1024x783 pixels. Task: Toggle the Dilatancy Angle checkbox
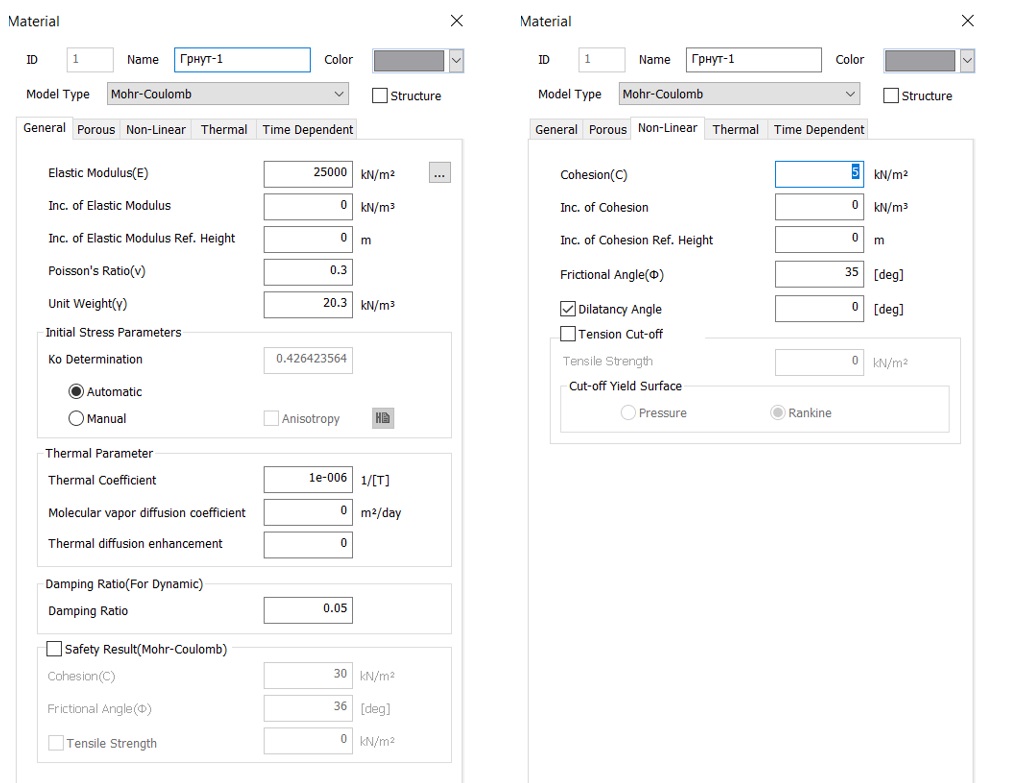(568, 309)
